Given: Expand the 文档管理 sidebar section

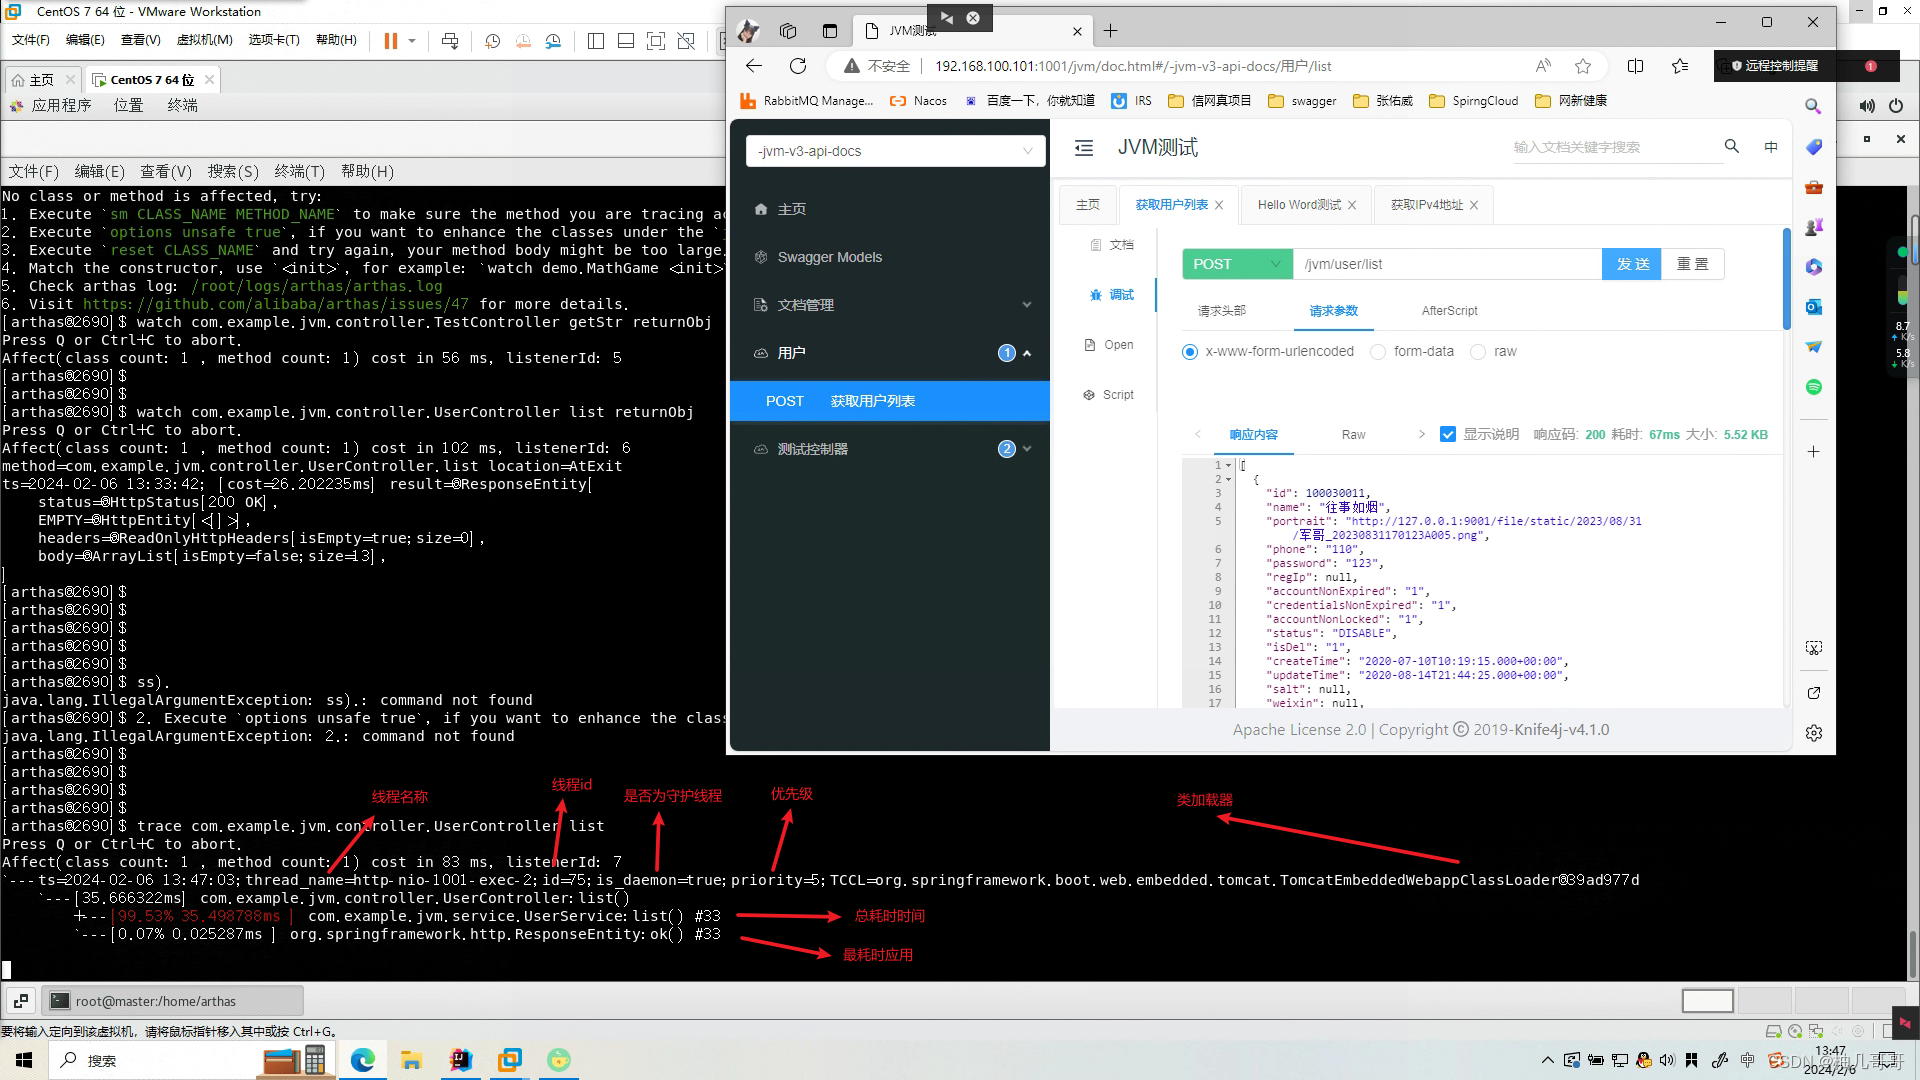Looking at the screenshot, I should [x=890, y=305].
